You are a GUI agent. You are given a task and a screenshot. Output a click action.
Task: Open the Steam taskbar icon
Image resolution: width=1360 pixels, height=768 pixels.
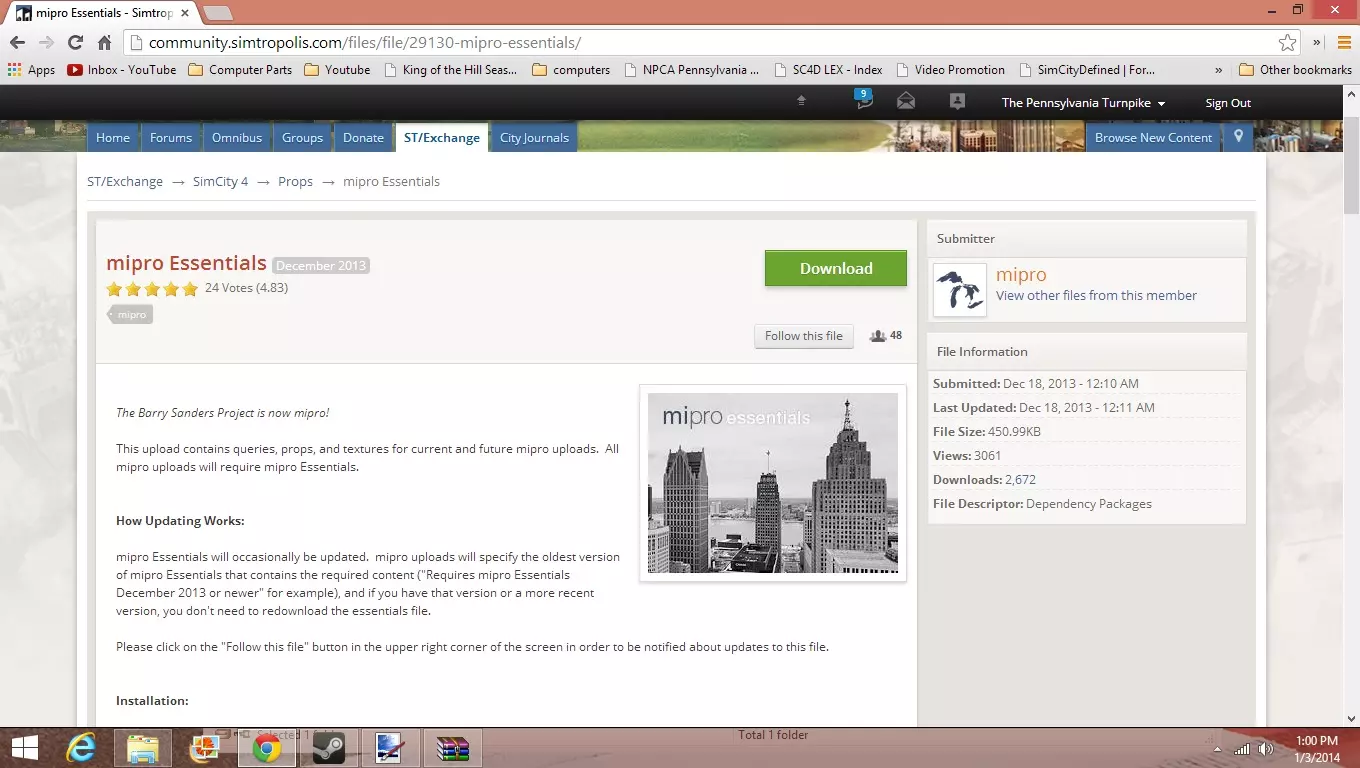(x=329, y=748)
